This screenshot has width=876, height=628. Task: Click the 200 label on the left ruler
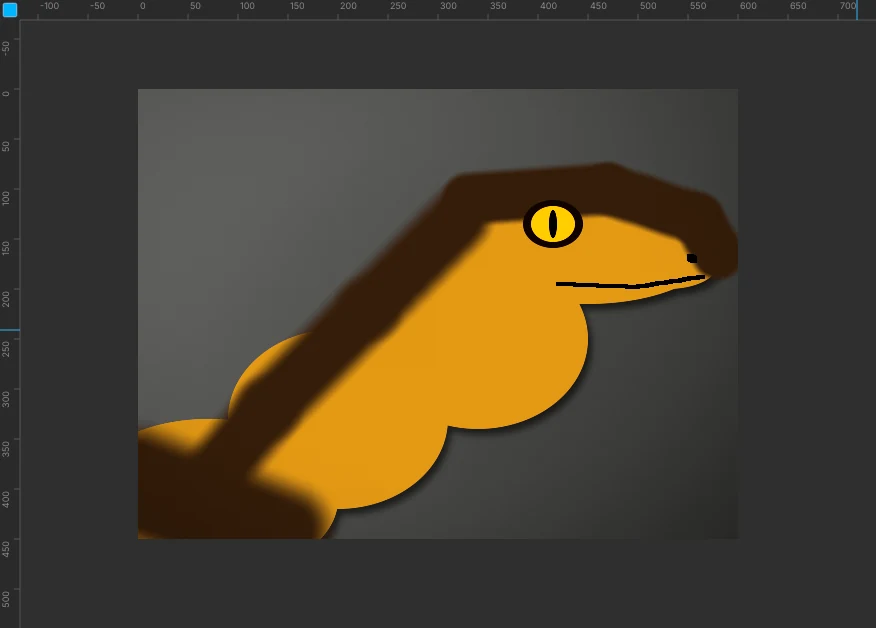6,299
